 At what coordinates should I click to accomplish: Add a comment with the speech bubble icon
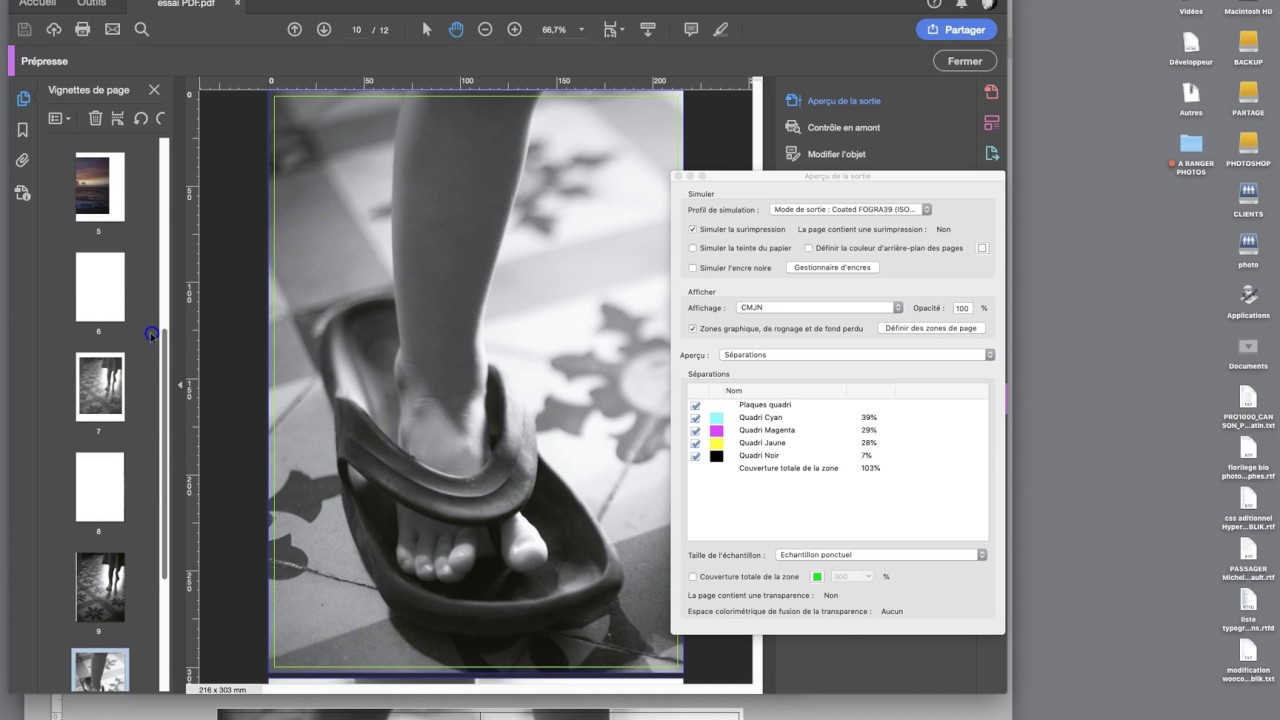point(691,30)
